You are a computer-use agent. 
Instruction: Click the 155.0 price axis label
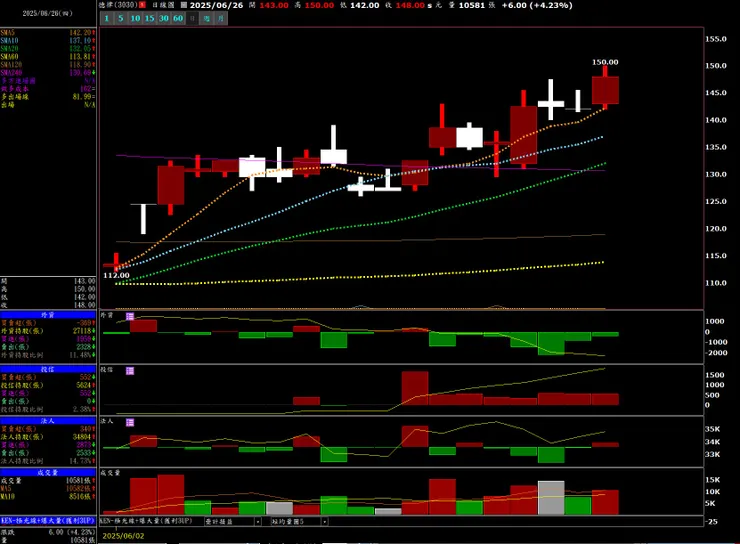click(x=716, y=39)
